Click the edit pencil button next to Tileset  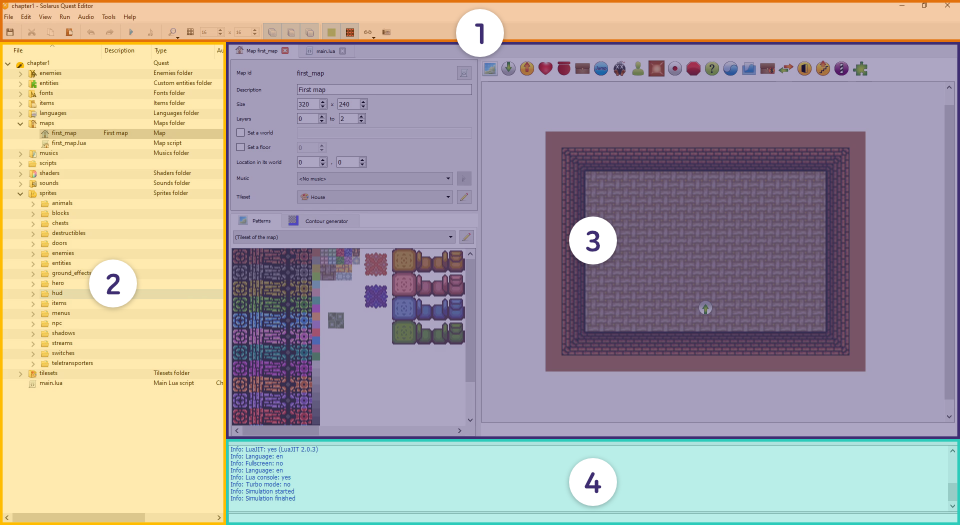point(464,197)
